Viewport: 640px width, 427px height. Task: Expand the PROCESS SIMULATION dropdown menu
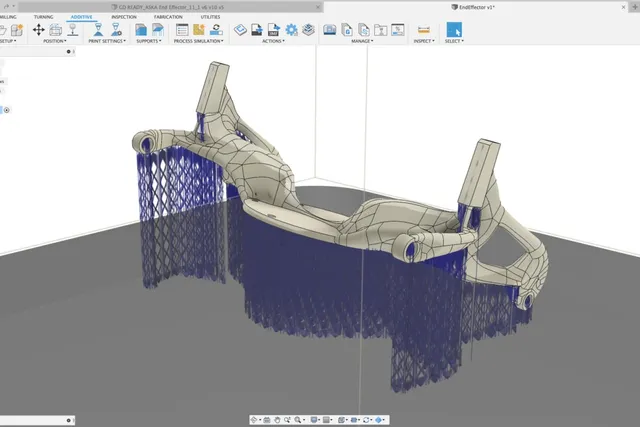point(199,41)
